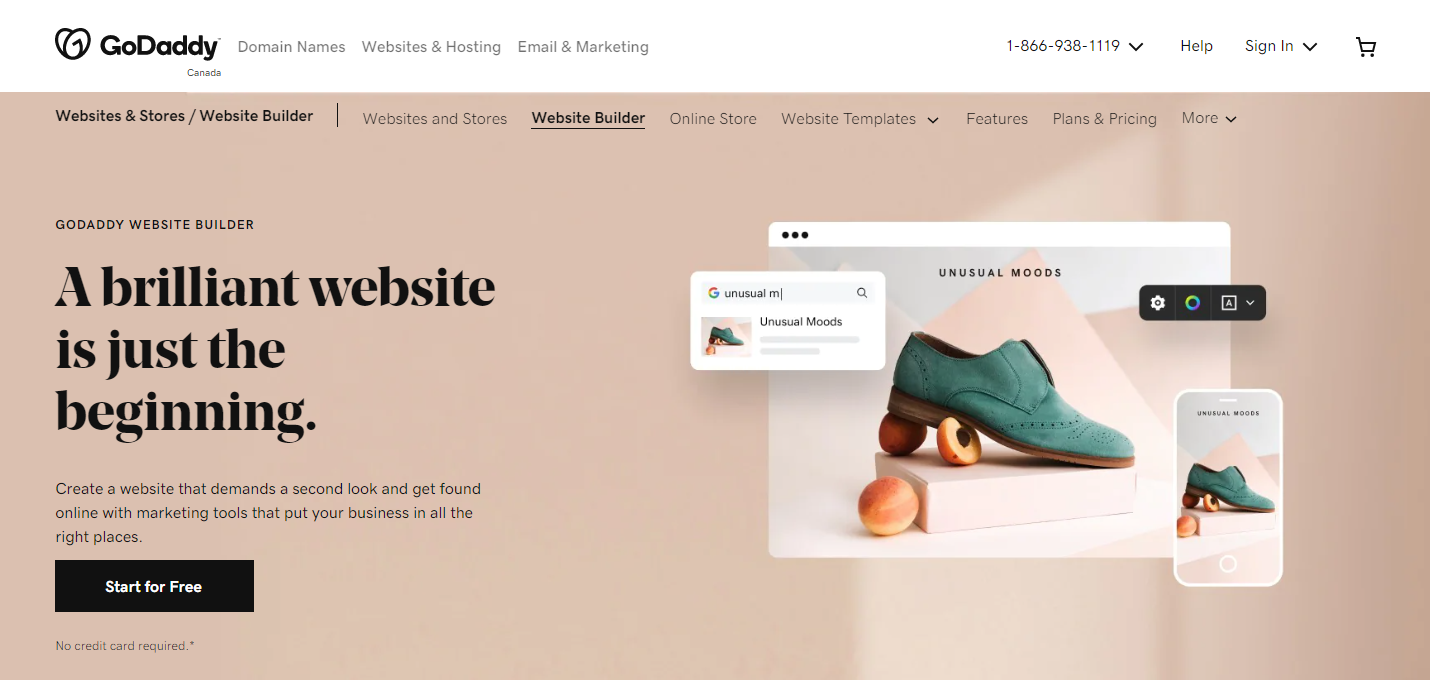Viewport: 1430px width, 680px height.
Task: Click the Google G logo
Action: click(714, 293)
